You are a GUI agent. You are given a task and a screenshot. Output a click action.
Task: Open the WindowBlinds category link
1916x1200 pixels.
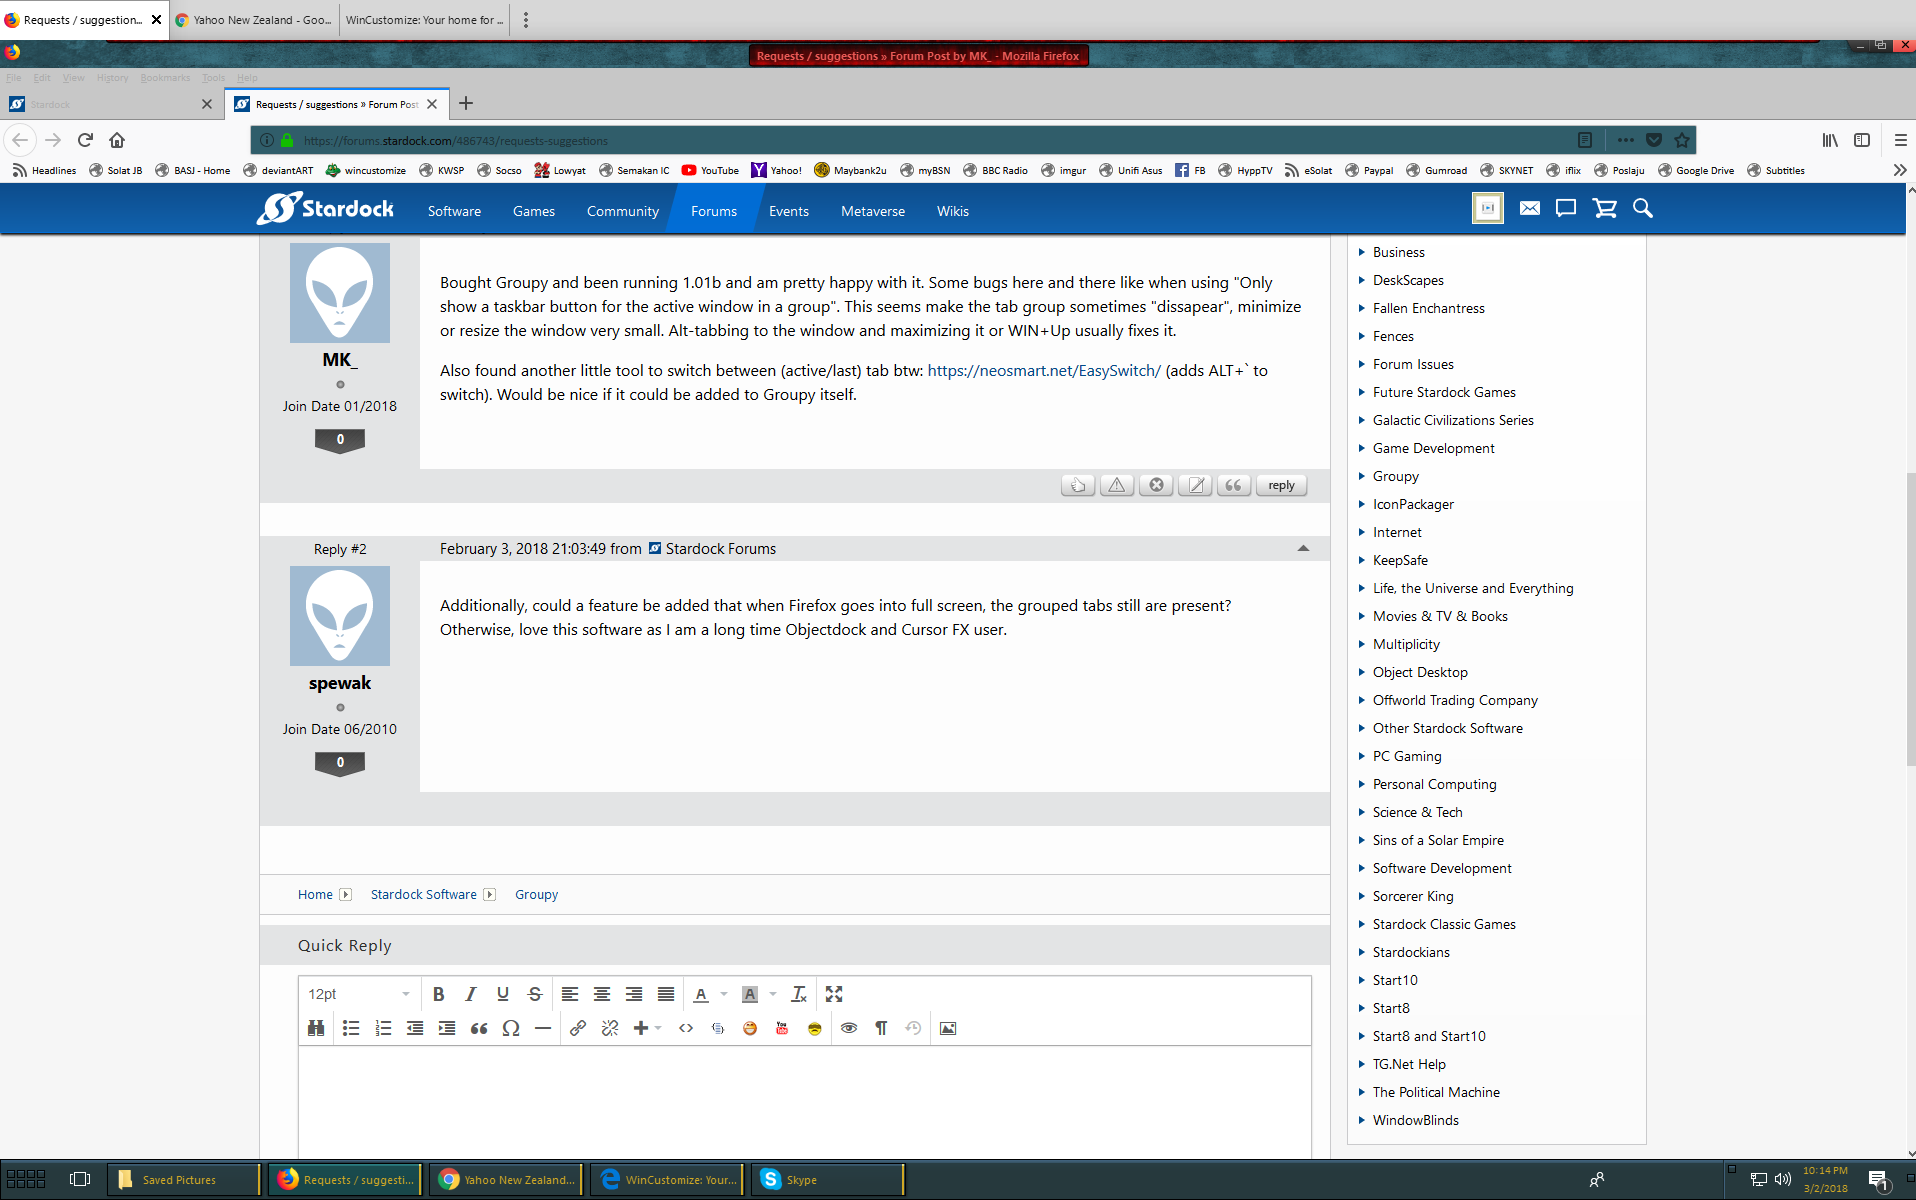1415,1120
